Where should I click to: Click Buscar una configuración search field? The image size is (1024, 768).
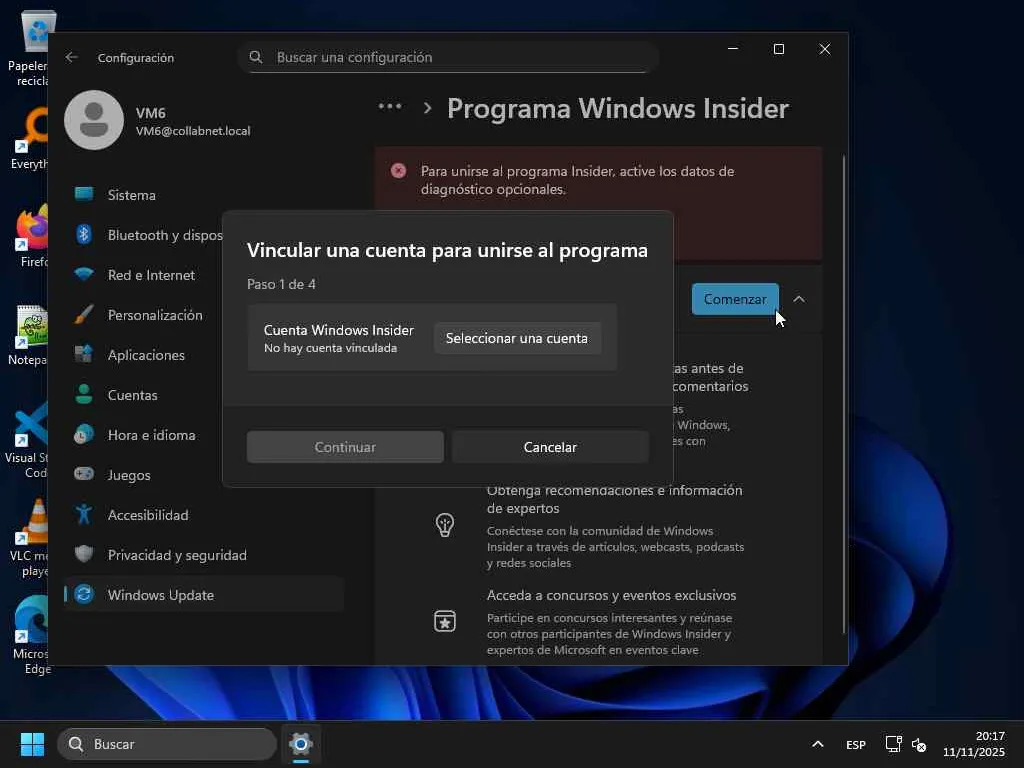point(448,57)
